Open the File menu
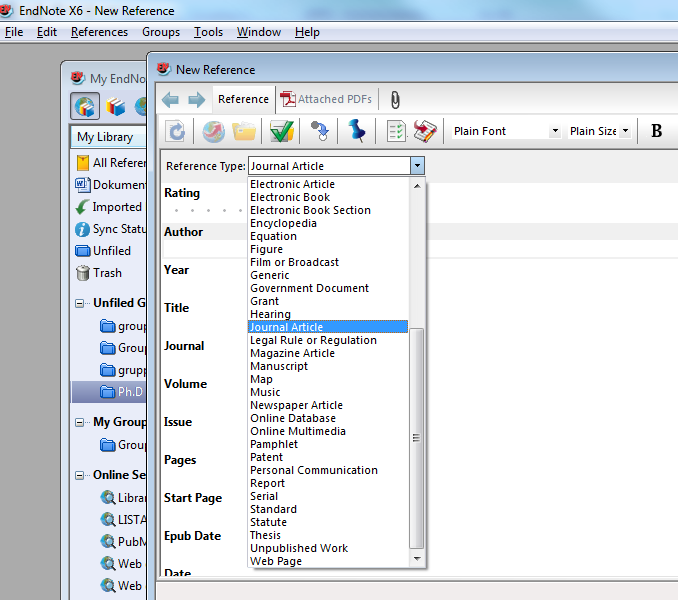The width and height of the screenshot is (678, 600). pos(14,32)
